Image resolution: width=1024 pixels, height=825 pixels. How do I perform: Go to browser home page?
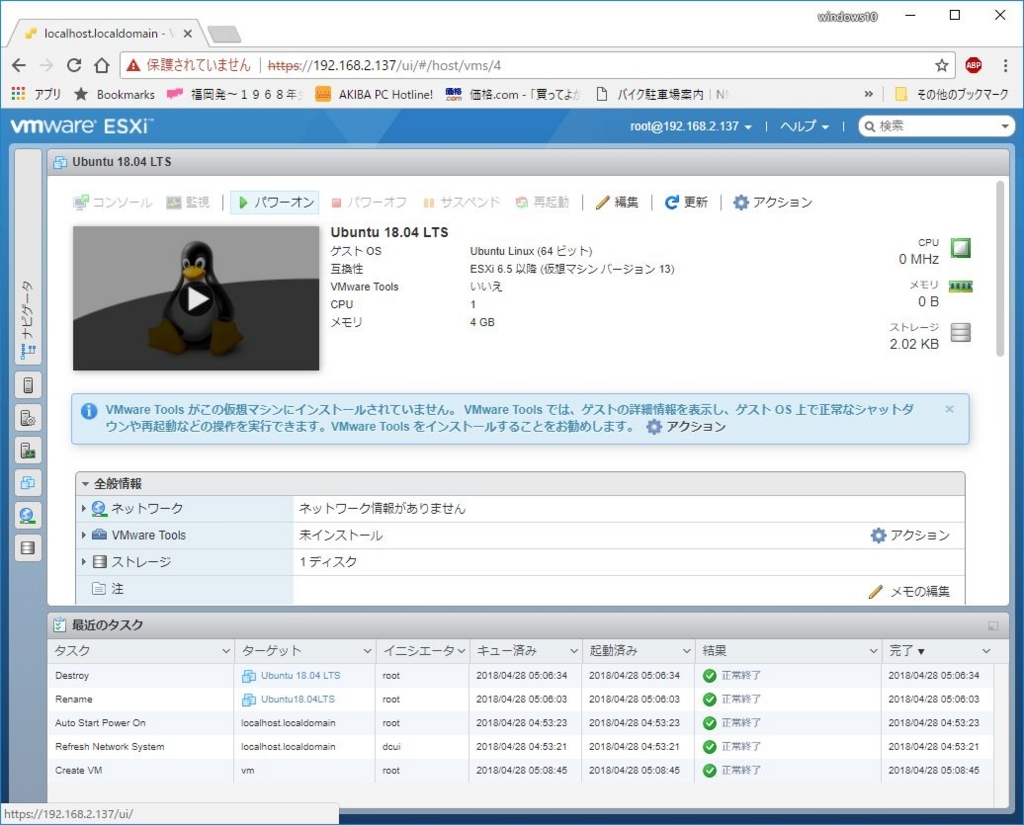[101, 65]
